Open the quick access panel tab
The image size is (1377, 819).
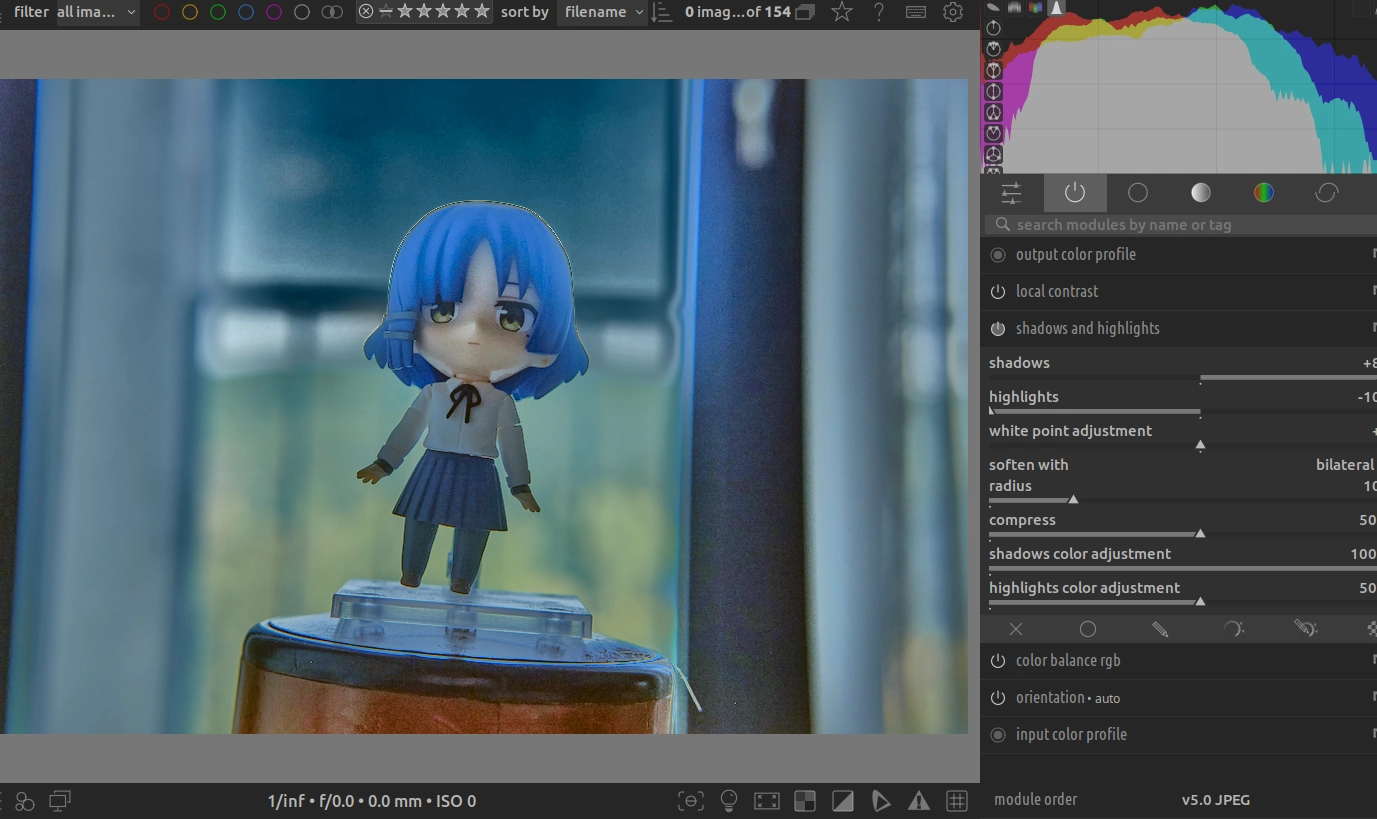click(x=1011, y=193)
